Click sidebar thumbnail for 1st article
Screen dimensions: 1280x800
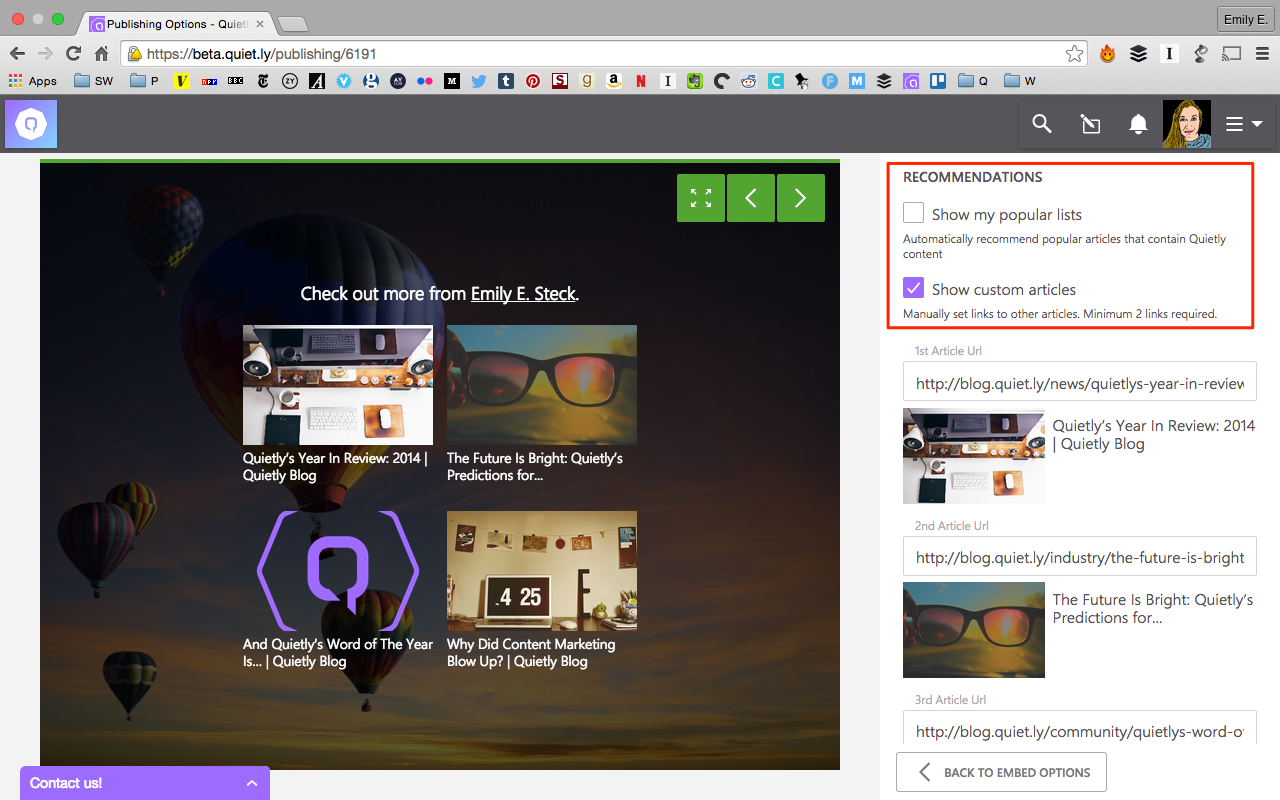974,455
